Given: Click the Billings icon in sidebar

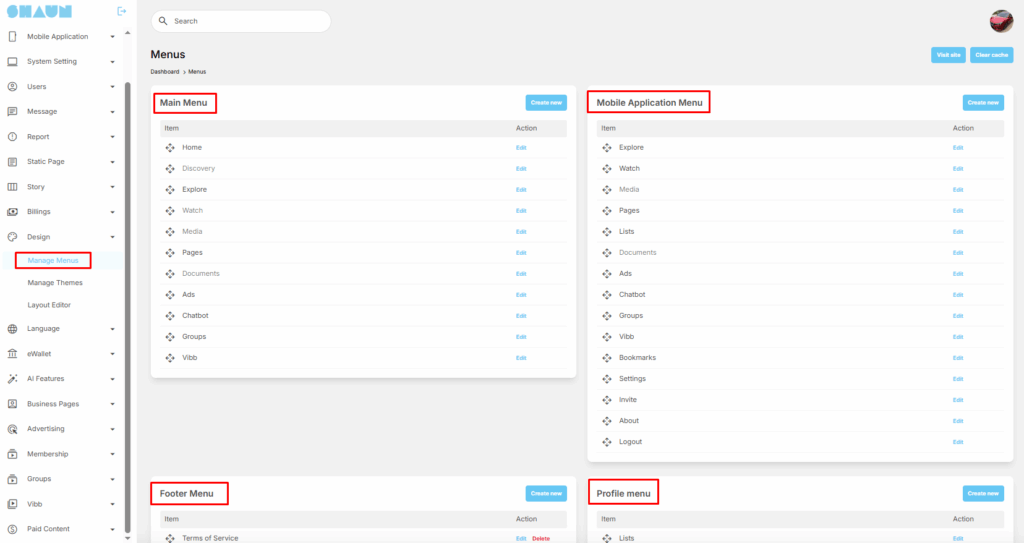Looking at the screenshot, I should [x=12, y=212].
